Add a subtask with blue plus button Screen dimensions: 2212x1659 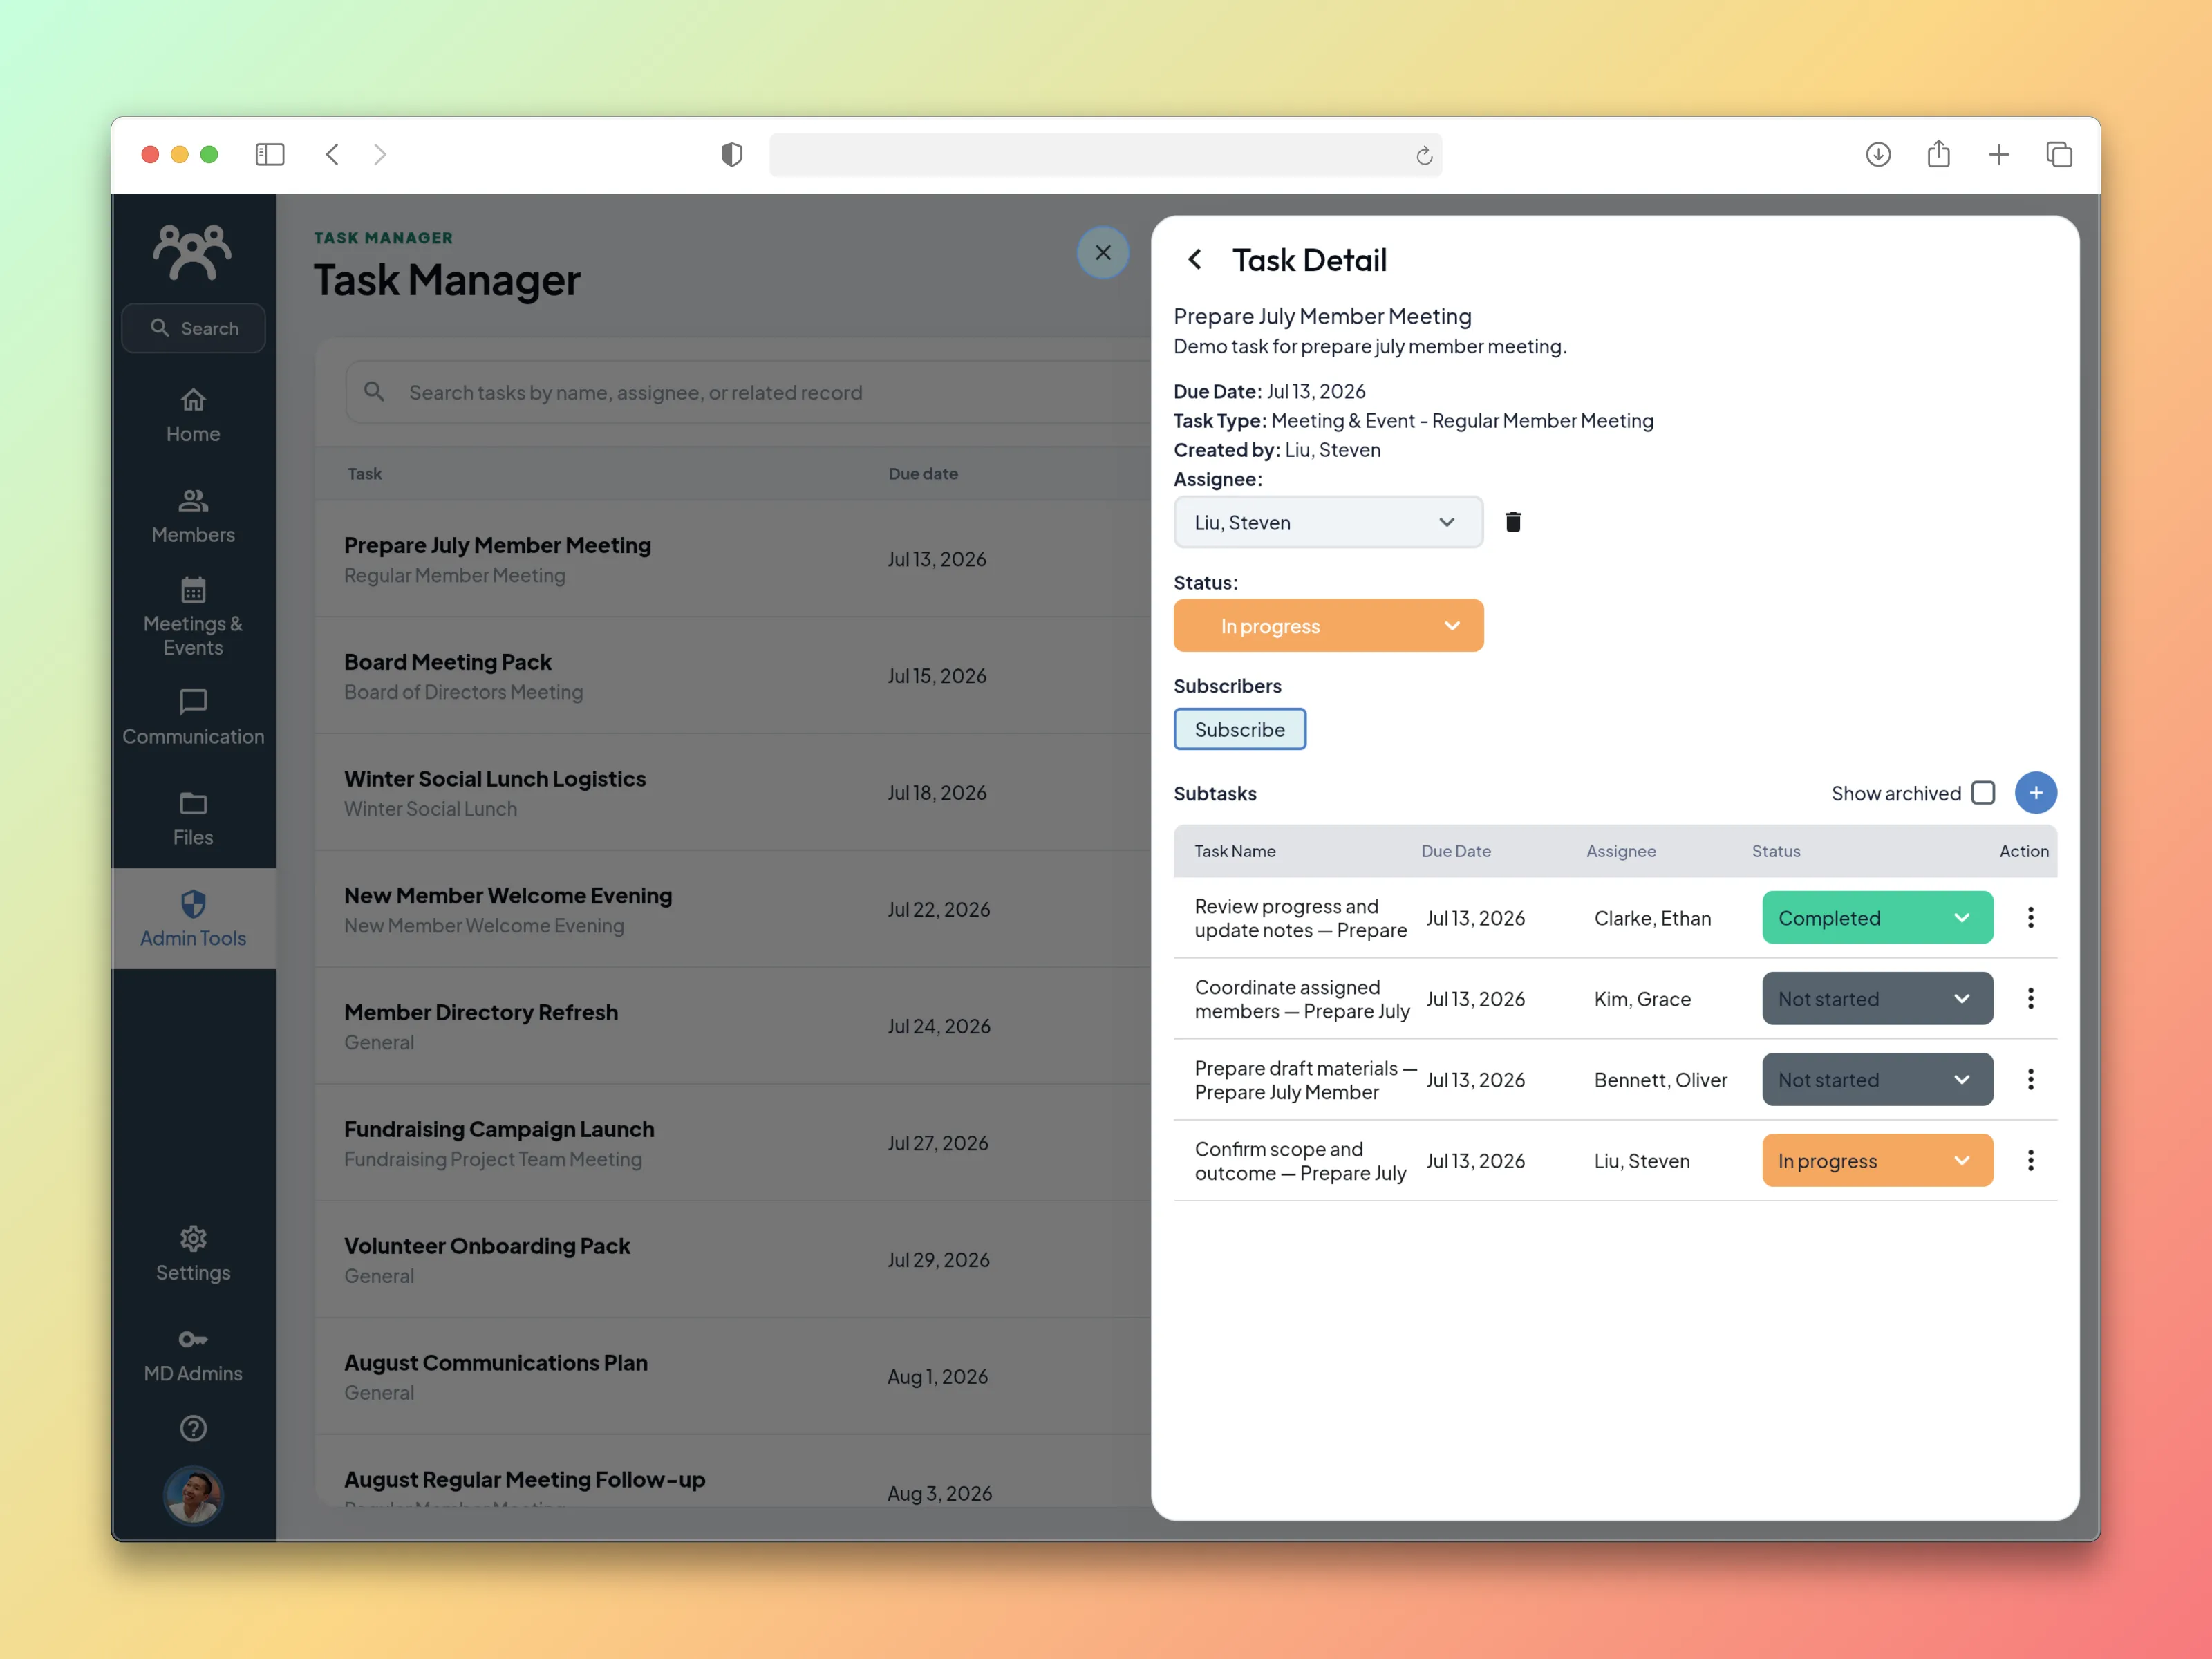point(2035,793)
